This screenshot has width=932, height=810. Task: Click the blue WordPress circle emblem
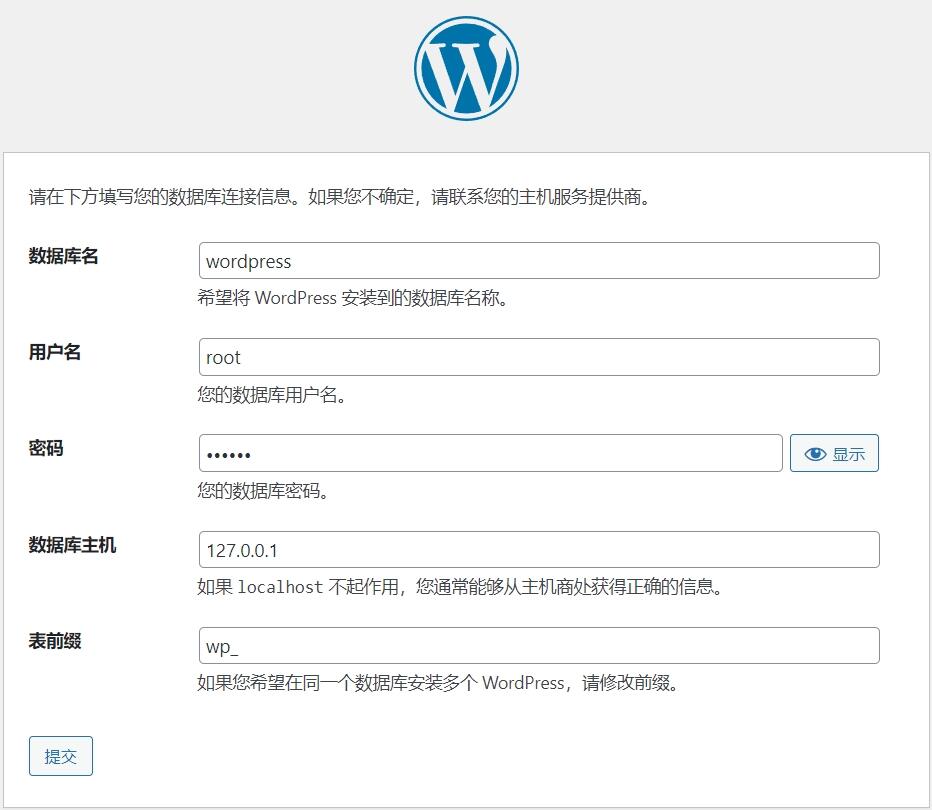(465, 67)
